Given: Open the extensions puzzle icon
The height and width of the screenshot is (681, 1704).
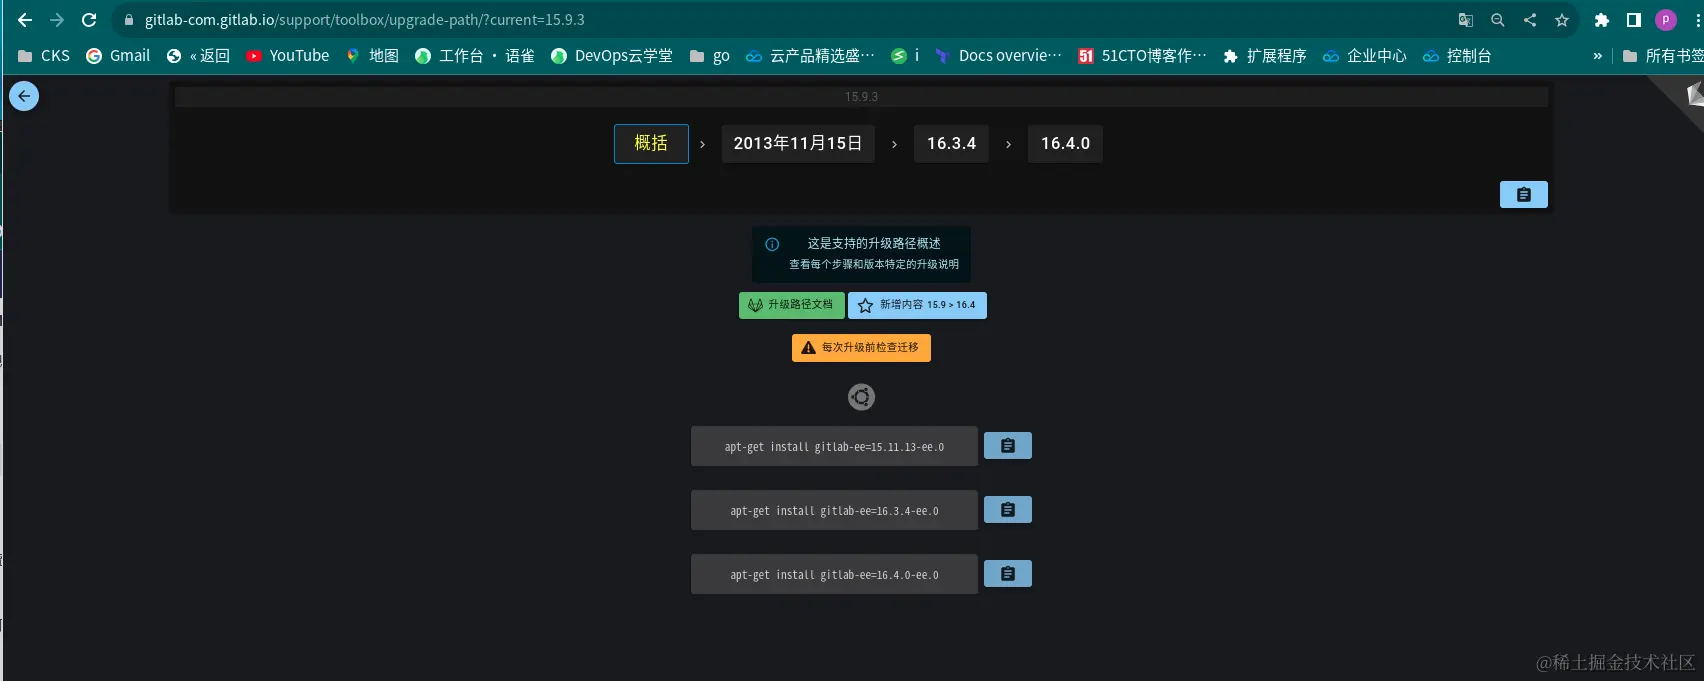Looking at the screenshot, I should pos(1601,20).
